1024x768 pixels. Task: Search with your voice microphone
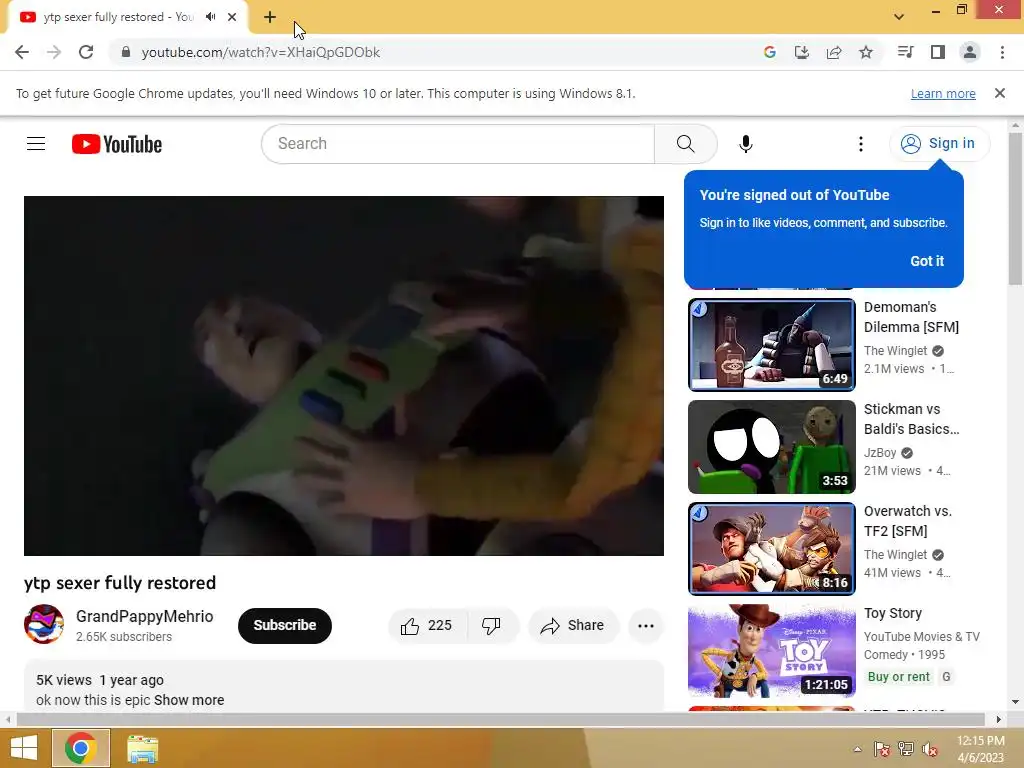(746, 144)
